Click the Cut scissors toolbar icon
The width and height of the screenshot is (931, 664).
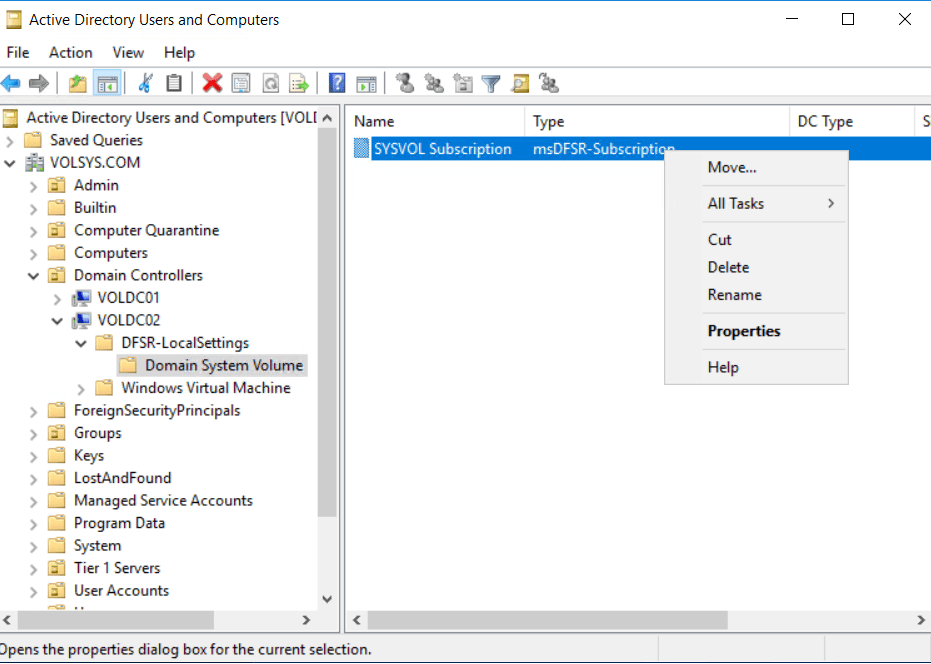pos(146,84)
